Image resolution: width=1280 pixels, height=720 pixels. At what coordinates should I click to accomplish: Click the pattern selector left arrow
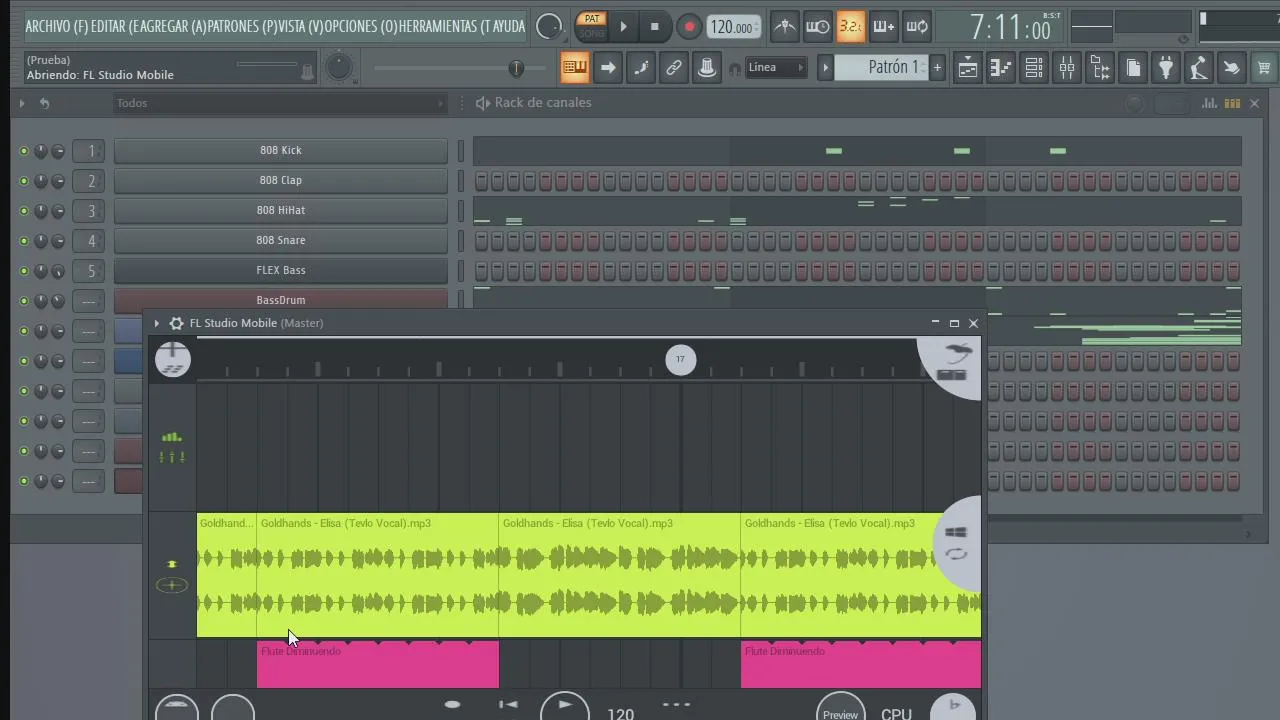click(x=825, y=68)
